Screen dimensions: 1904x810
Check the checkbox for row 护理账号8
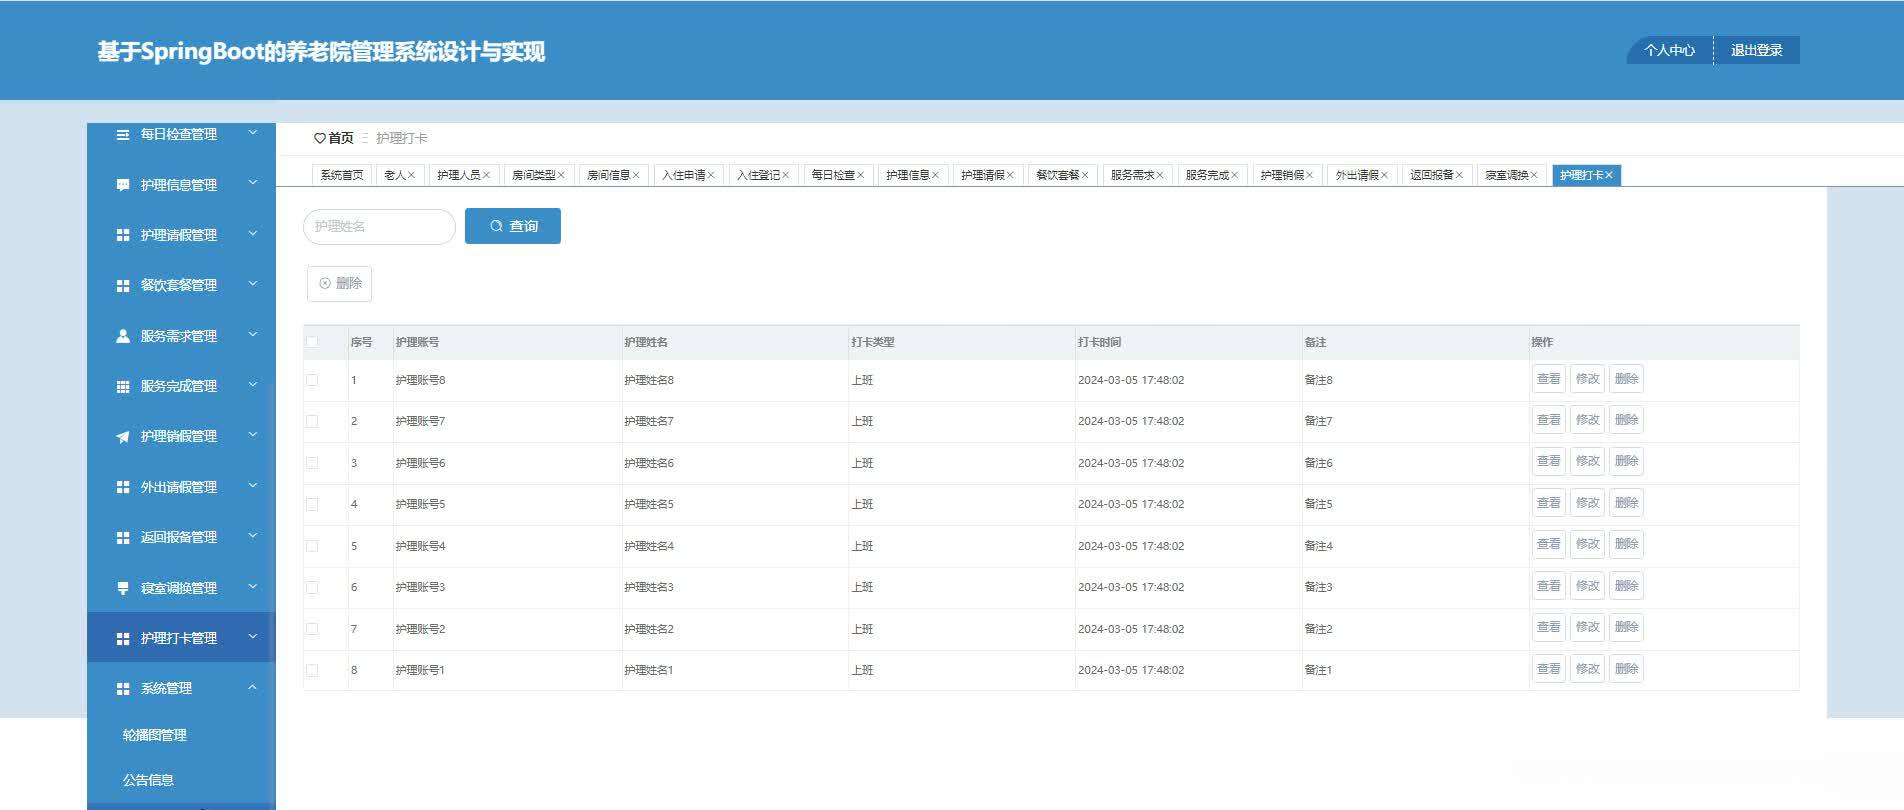[x=312, y=380]
